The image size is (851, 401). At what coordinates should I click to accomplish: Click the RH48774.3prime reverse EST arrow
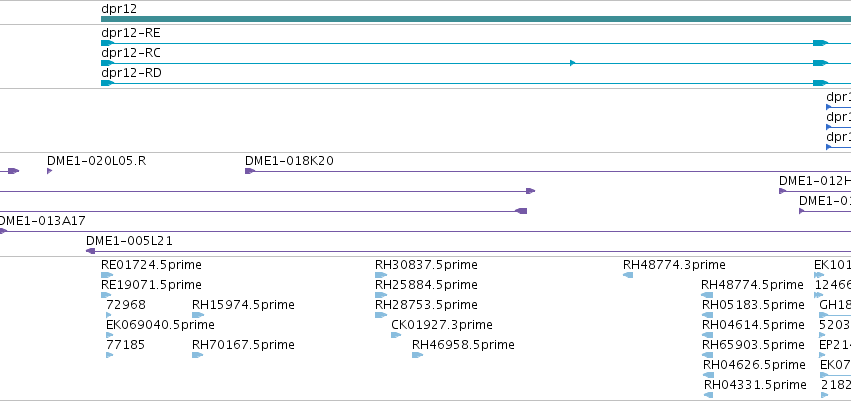(628, 275)
